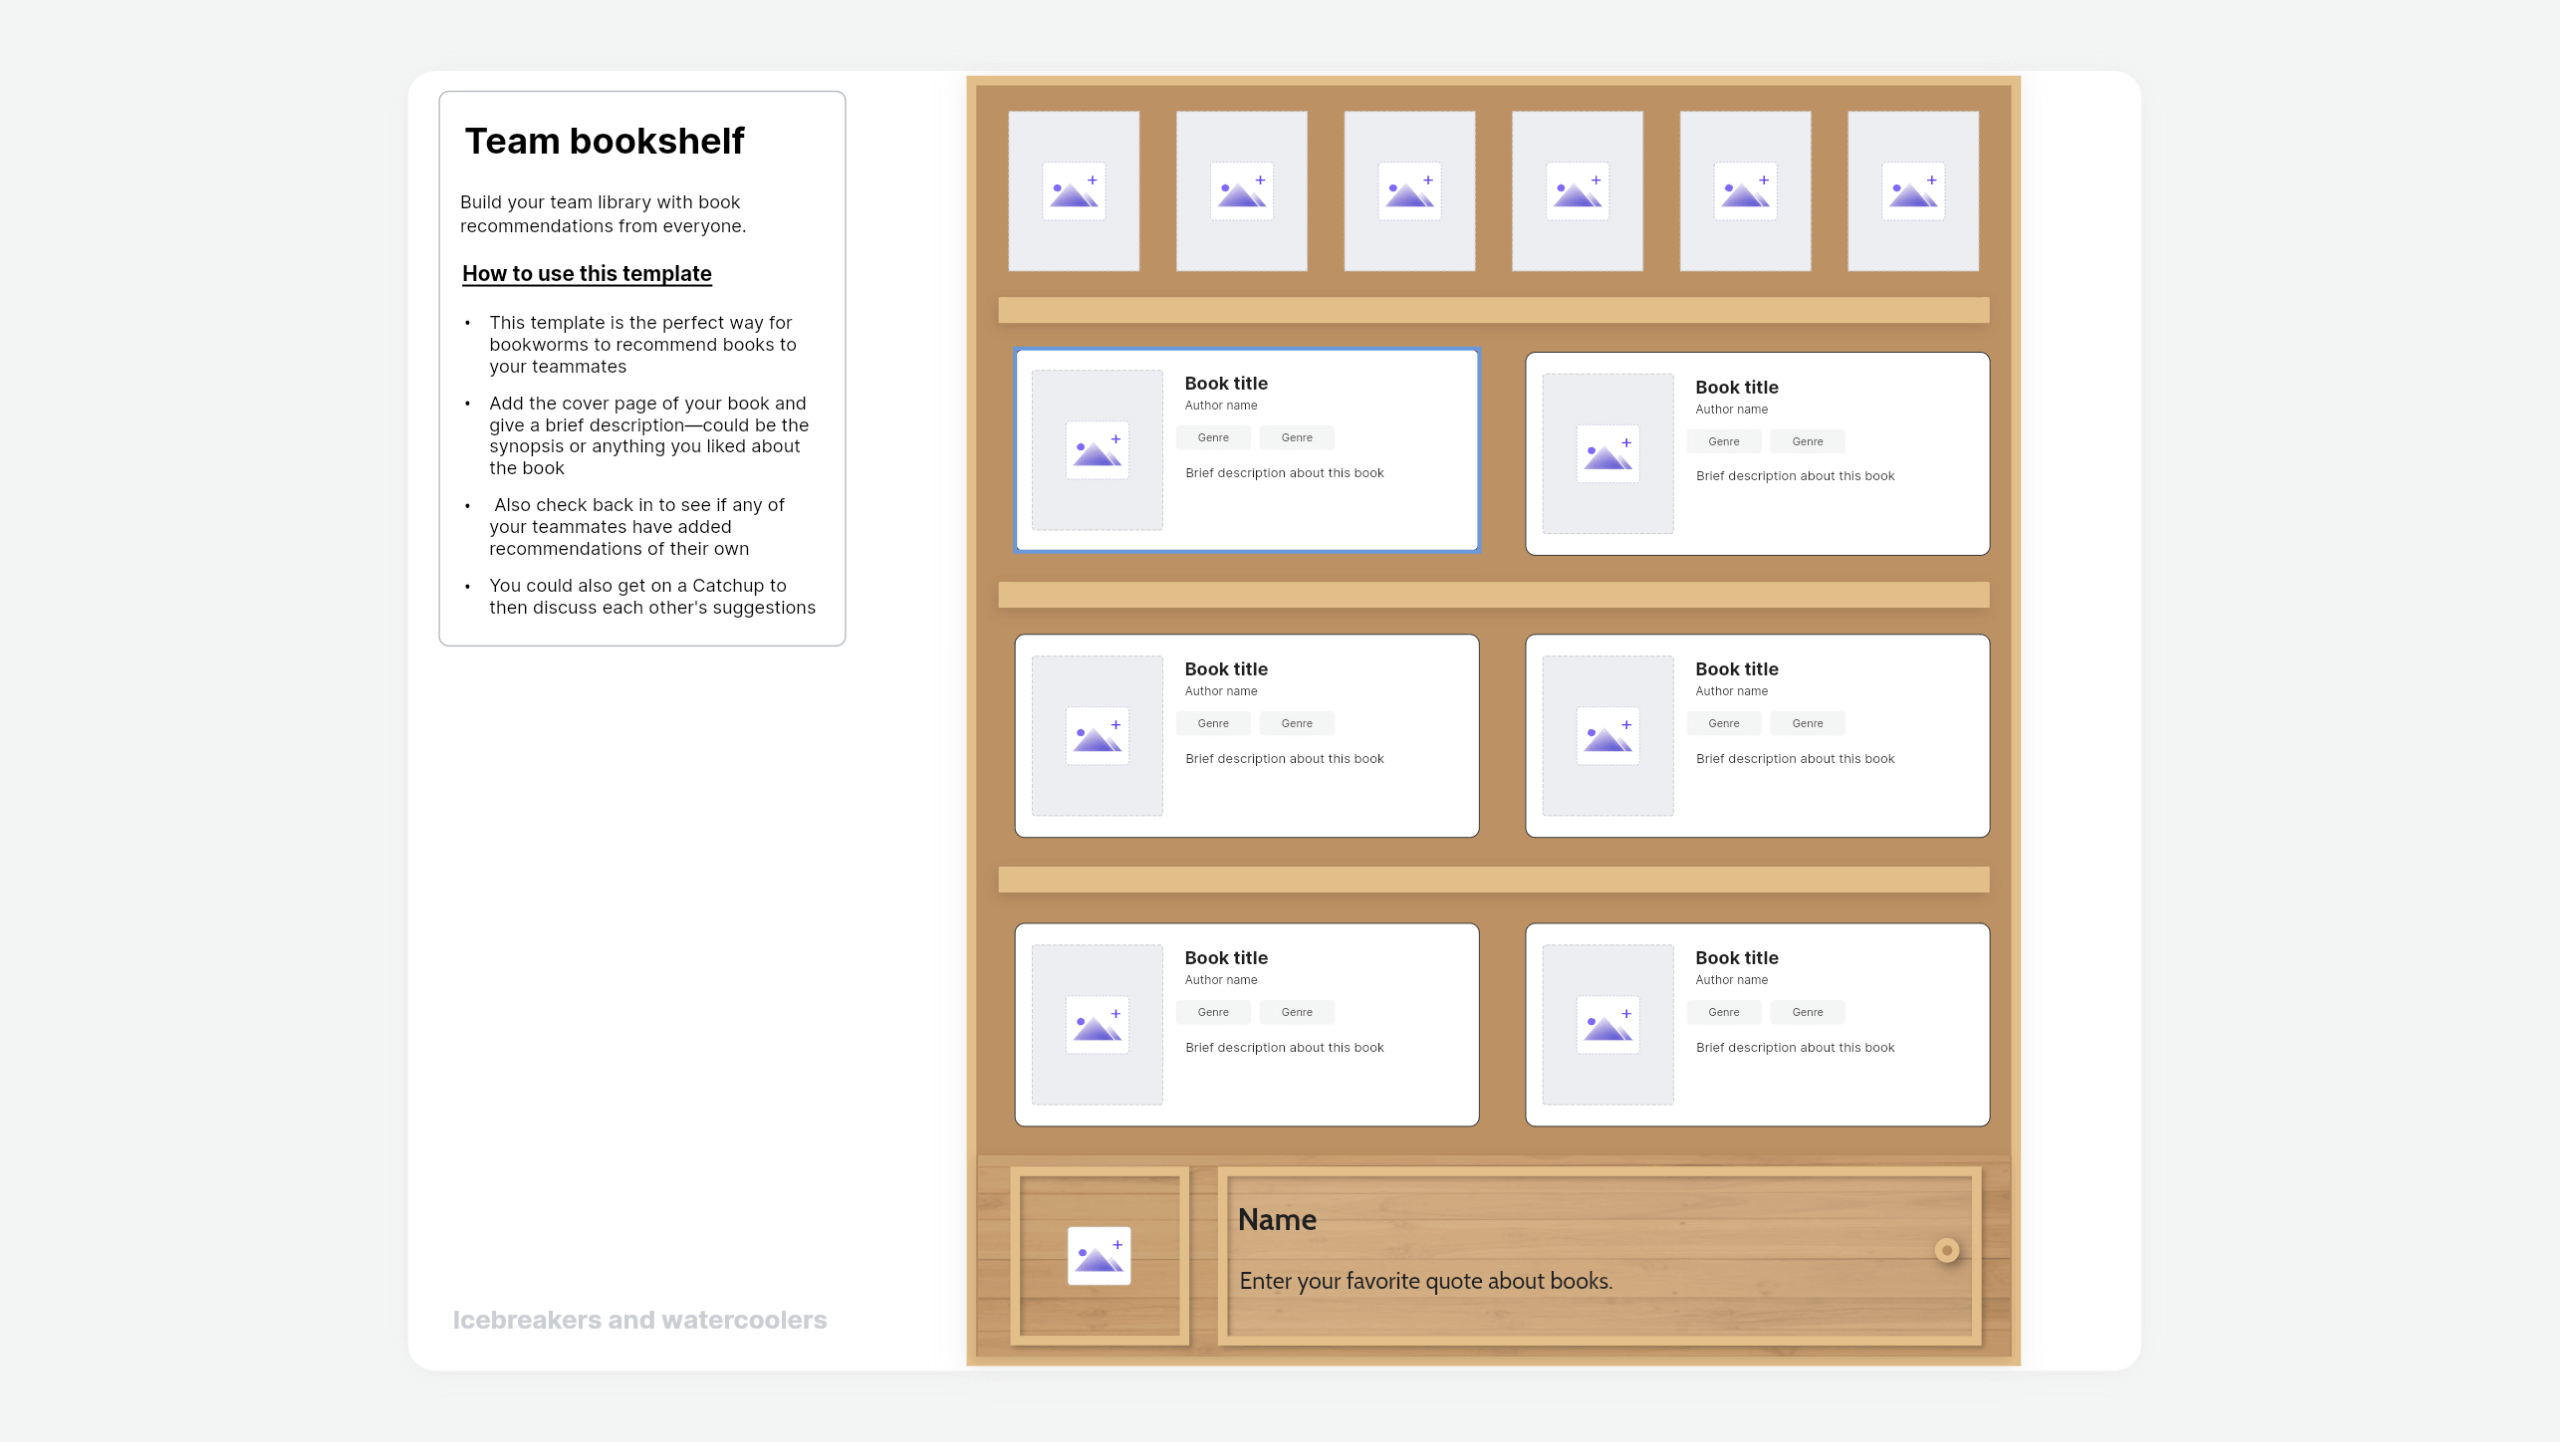Open the How to use this template section
The width and height of the screenshot is (2560, 1442).
[587, 273]
